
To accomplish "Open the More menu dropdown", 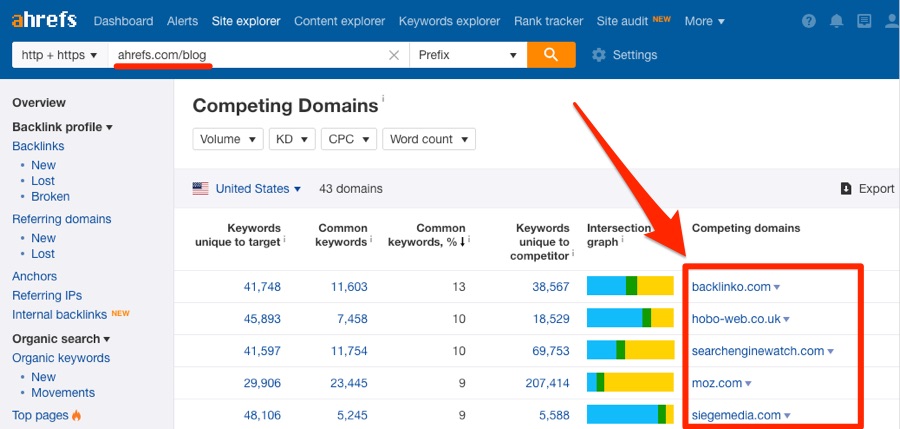I will (704, 21).
